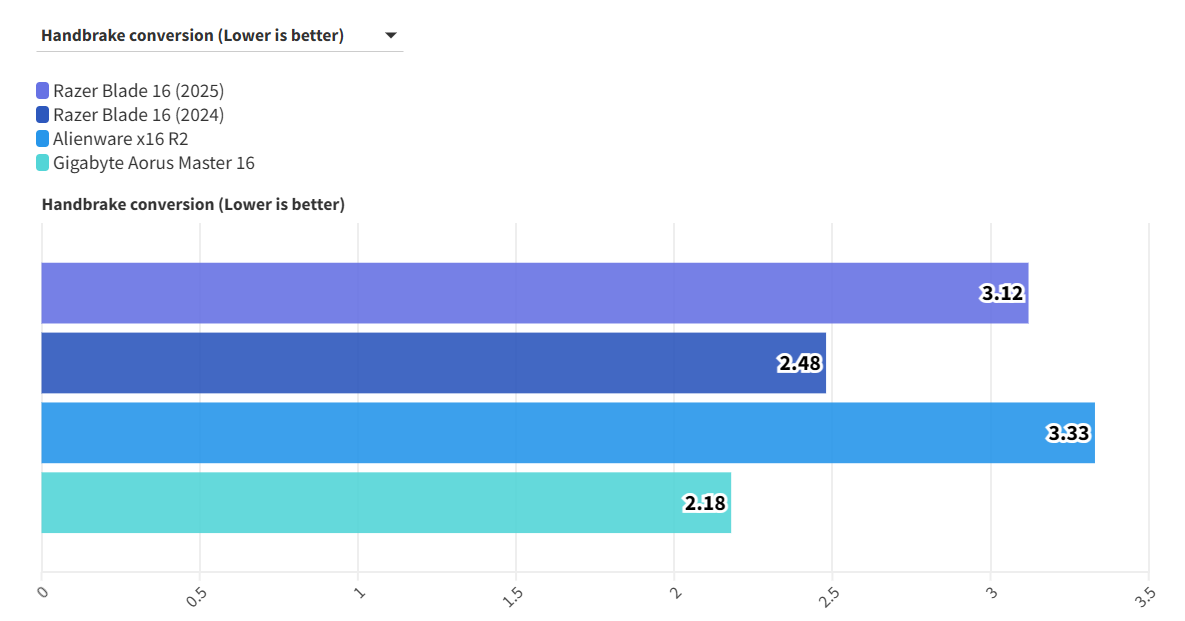The image size is (1185, 621).
Task: Click the 2.48 value label
Action: (x=800, y=364)
